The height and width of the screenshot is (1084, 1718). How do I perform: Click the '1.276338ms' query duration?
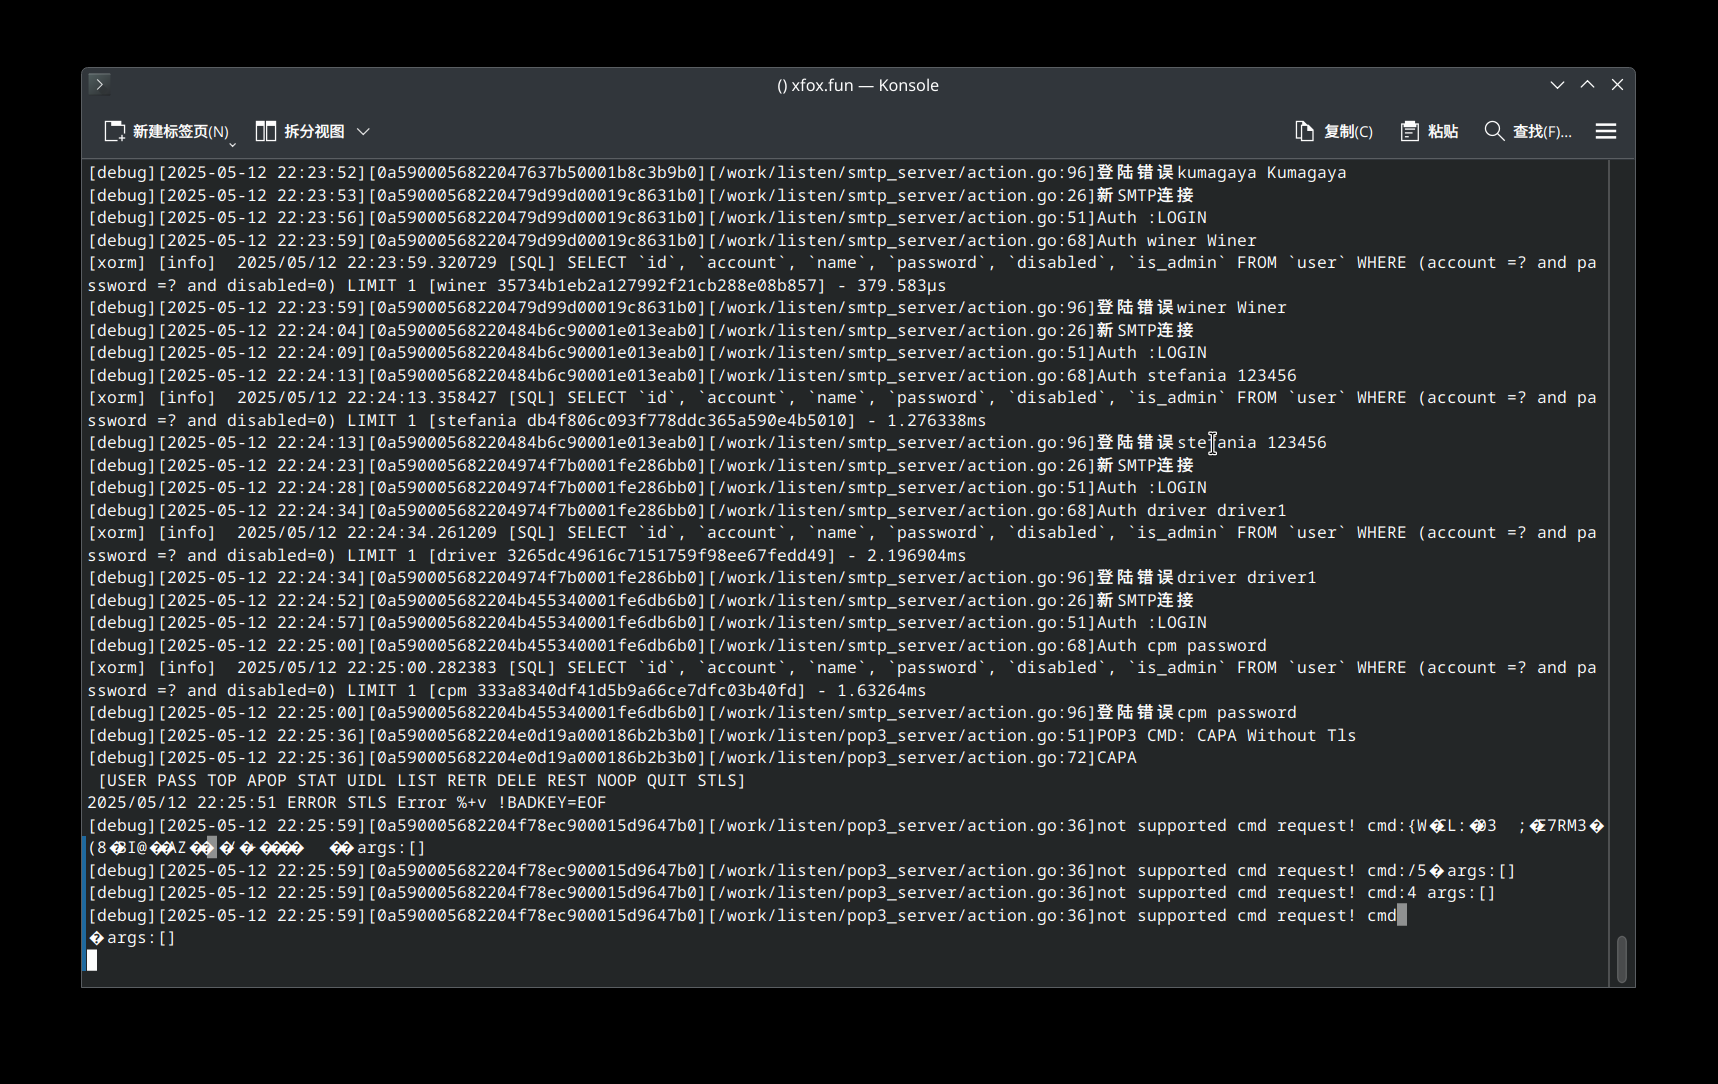point(937,420)
